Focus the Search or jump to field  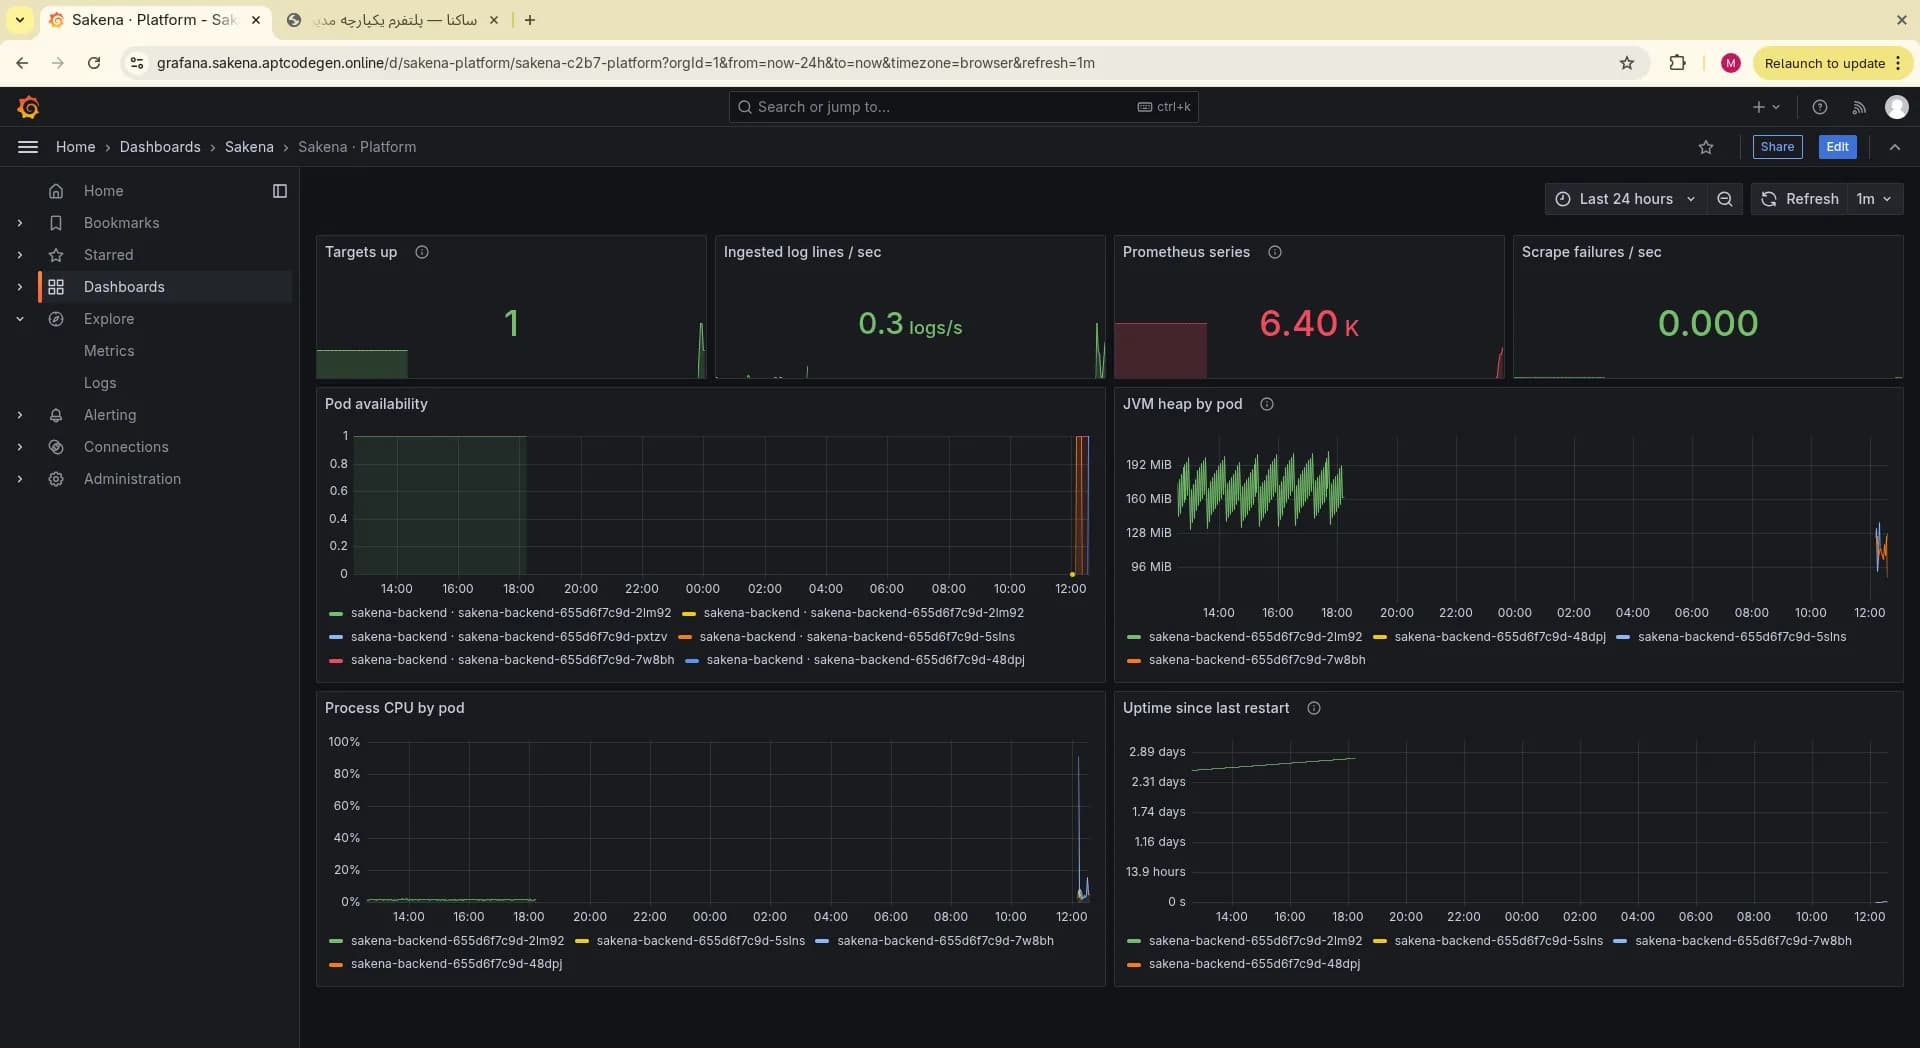coord(963,107)
